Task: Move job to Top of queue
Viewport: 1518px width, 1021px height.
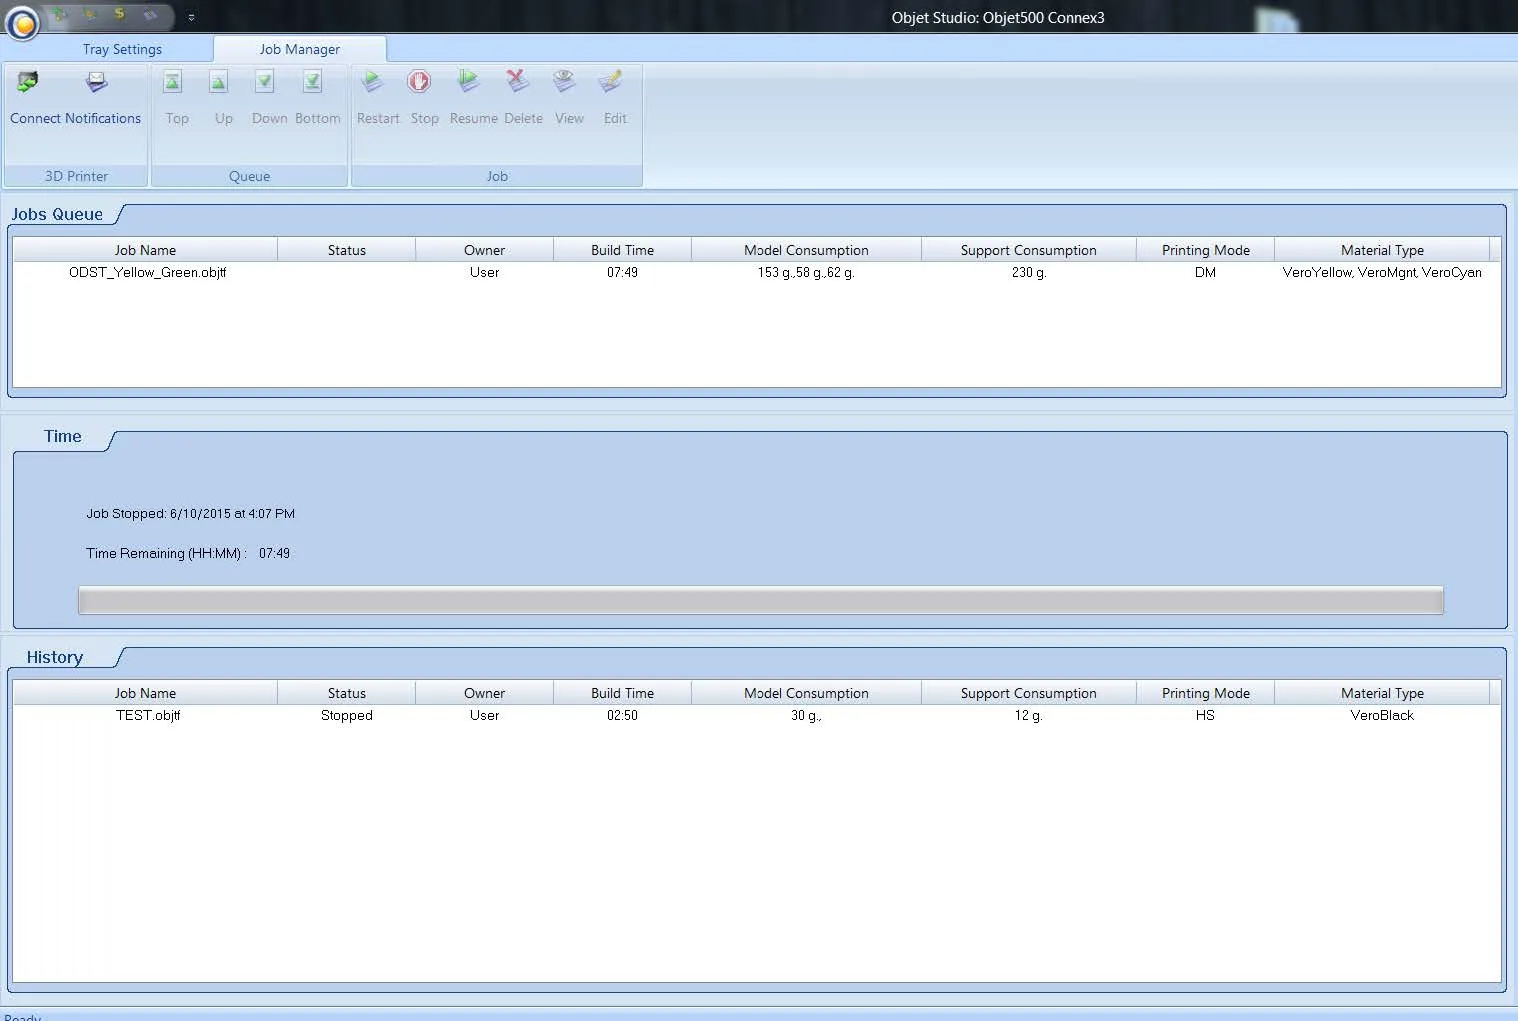Action: [x=173, y=82]
